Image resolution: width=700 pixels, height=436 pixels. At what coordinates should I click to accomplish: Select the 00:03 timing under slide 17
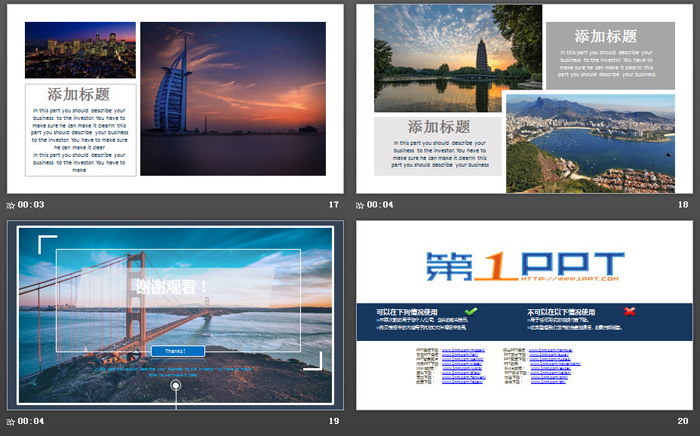click(x=31, y=205)
